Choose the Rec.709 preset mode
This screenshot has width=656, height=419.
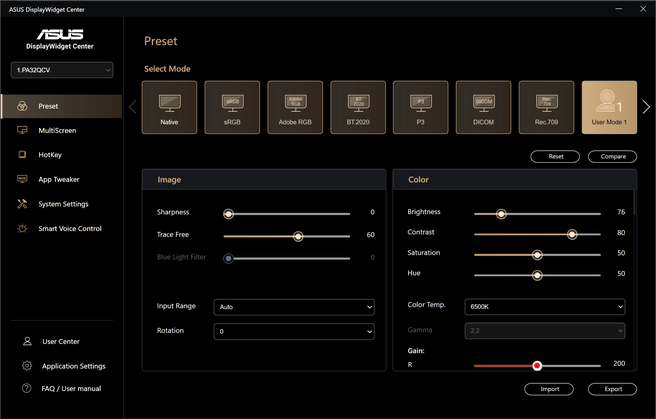546,107
